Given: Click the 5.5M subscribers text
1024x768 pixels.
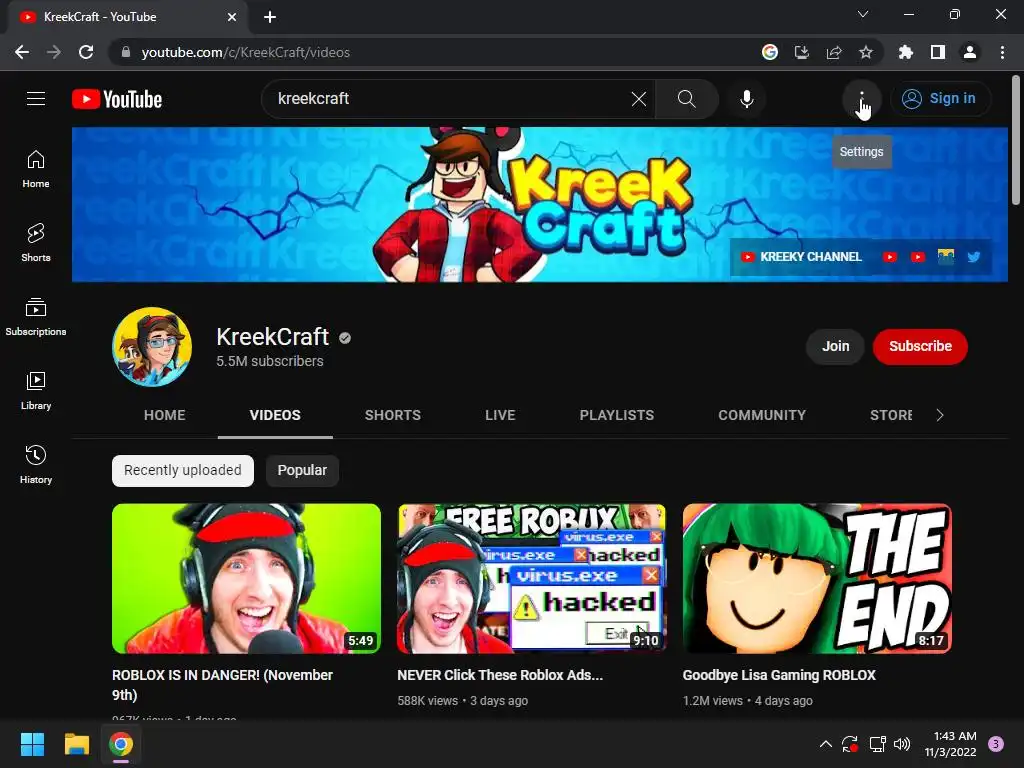Looking at the screenshot, I should (x=270, y=361).
